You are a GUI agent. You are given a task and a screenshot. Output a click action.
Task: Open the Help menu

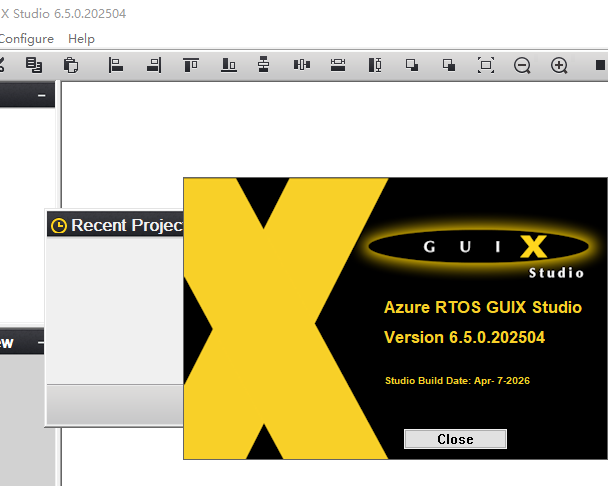pos(81,38)
